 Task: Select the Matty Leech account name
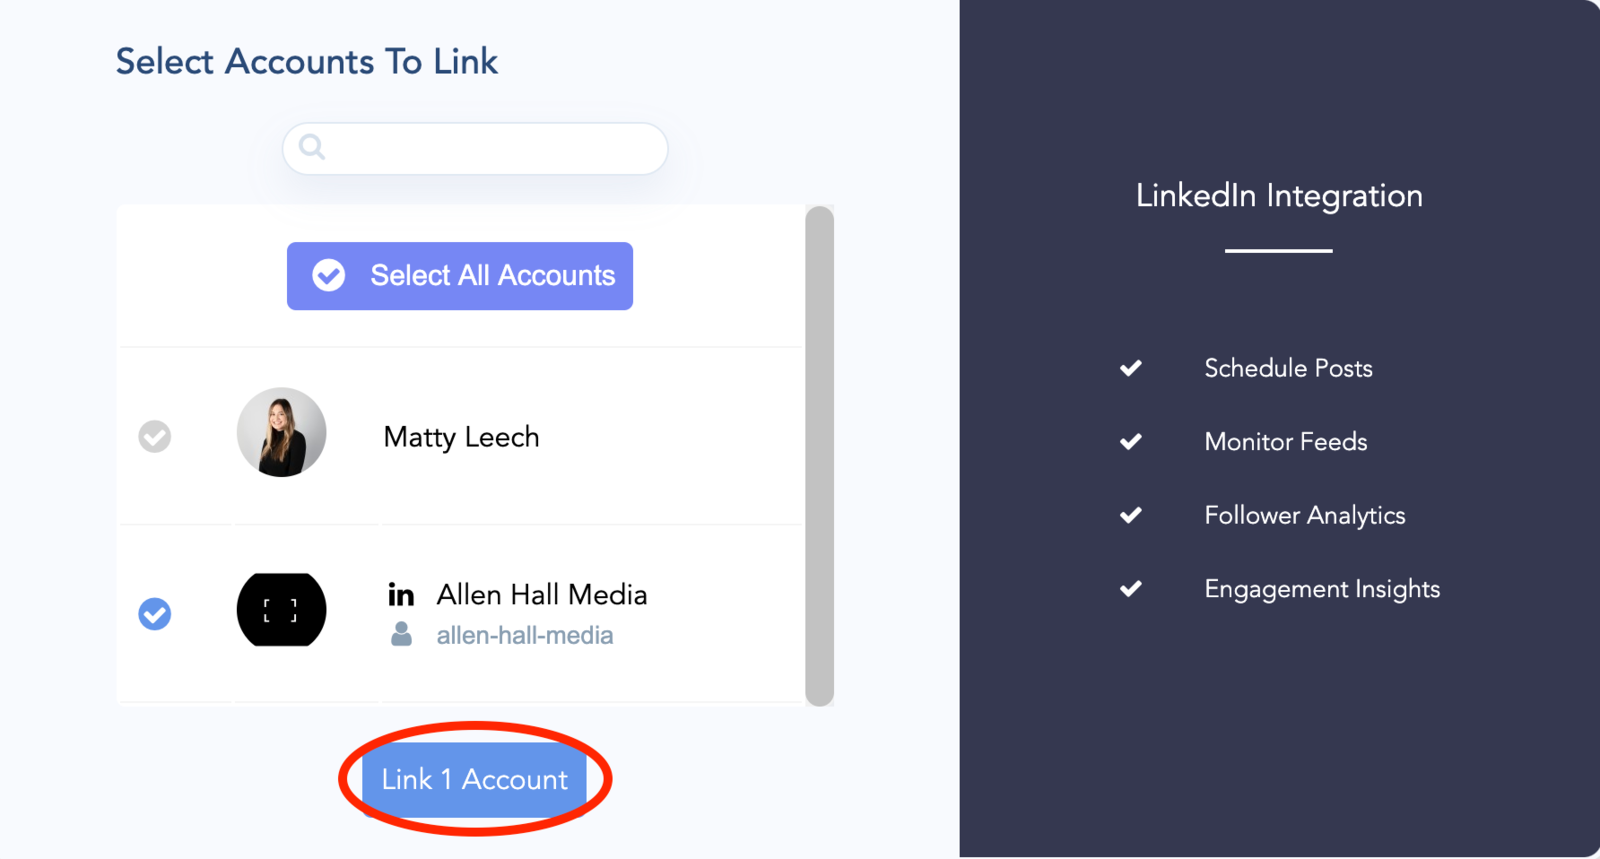click(462, 437)
